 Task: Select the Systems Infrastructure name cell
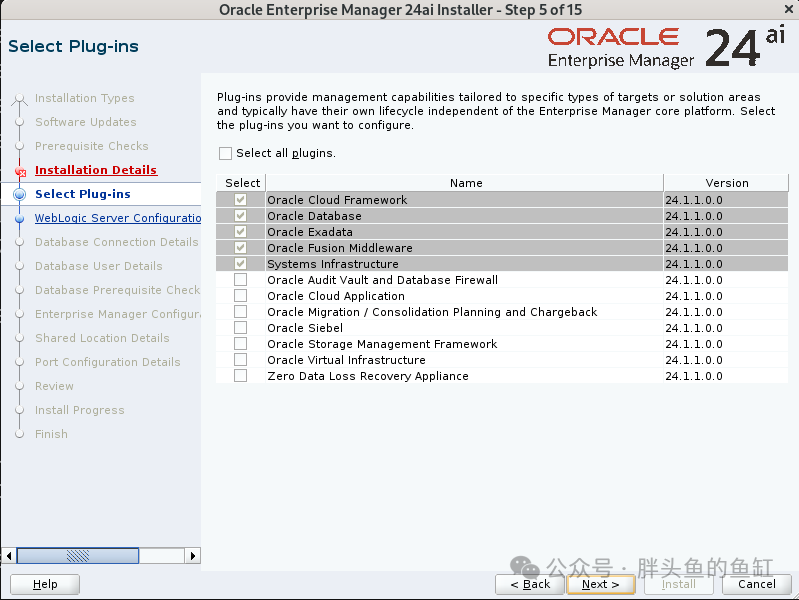(465, 264)
